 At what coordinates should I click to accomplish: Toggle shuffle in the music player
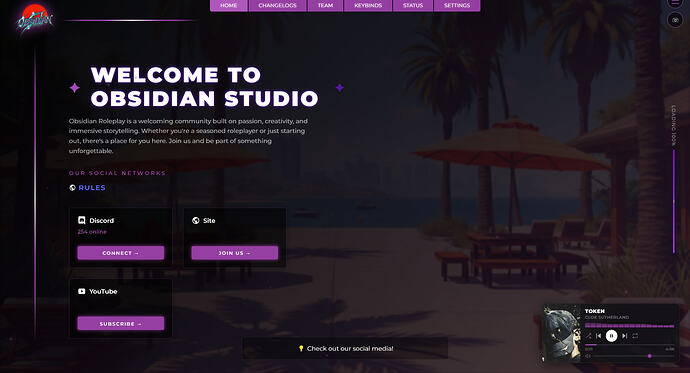click(588, 336)
